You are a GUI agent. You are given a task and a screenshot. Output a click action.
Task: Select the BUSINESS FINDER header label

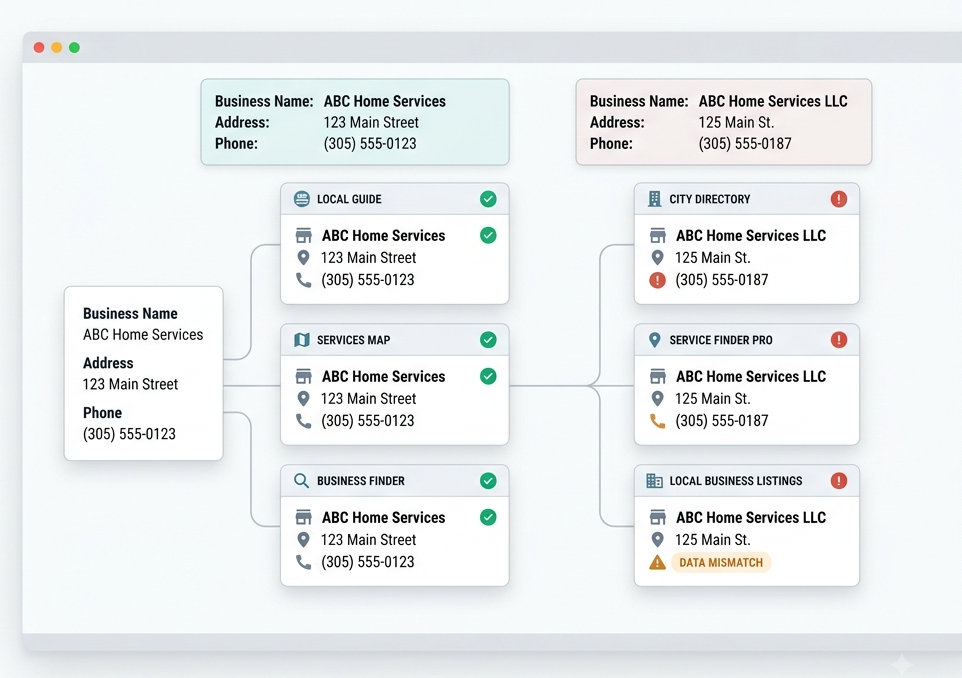pyautogui.click(x=361, y=481)
